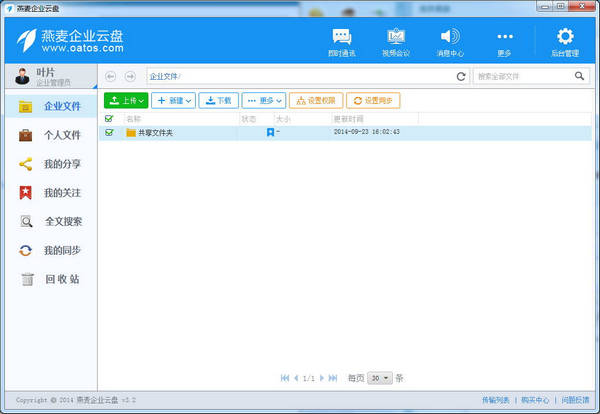
Task: Click the 设置权限 permissions button
Action: pos(316,100)
